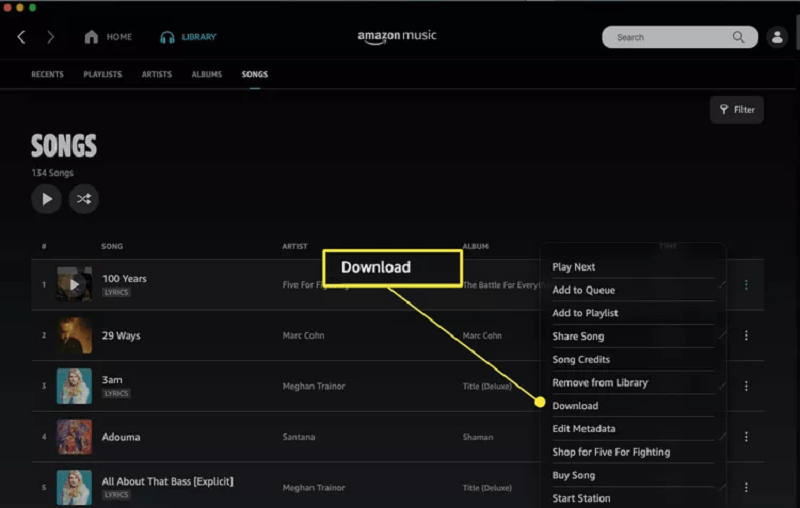Toggle shuffle for the Songs list
This screenshot has height=508, width=800.
click(84, 199)
